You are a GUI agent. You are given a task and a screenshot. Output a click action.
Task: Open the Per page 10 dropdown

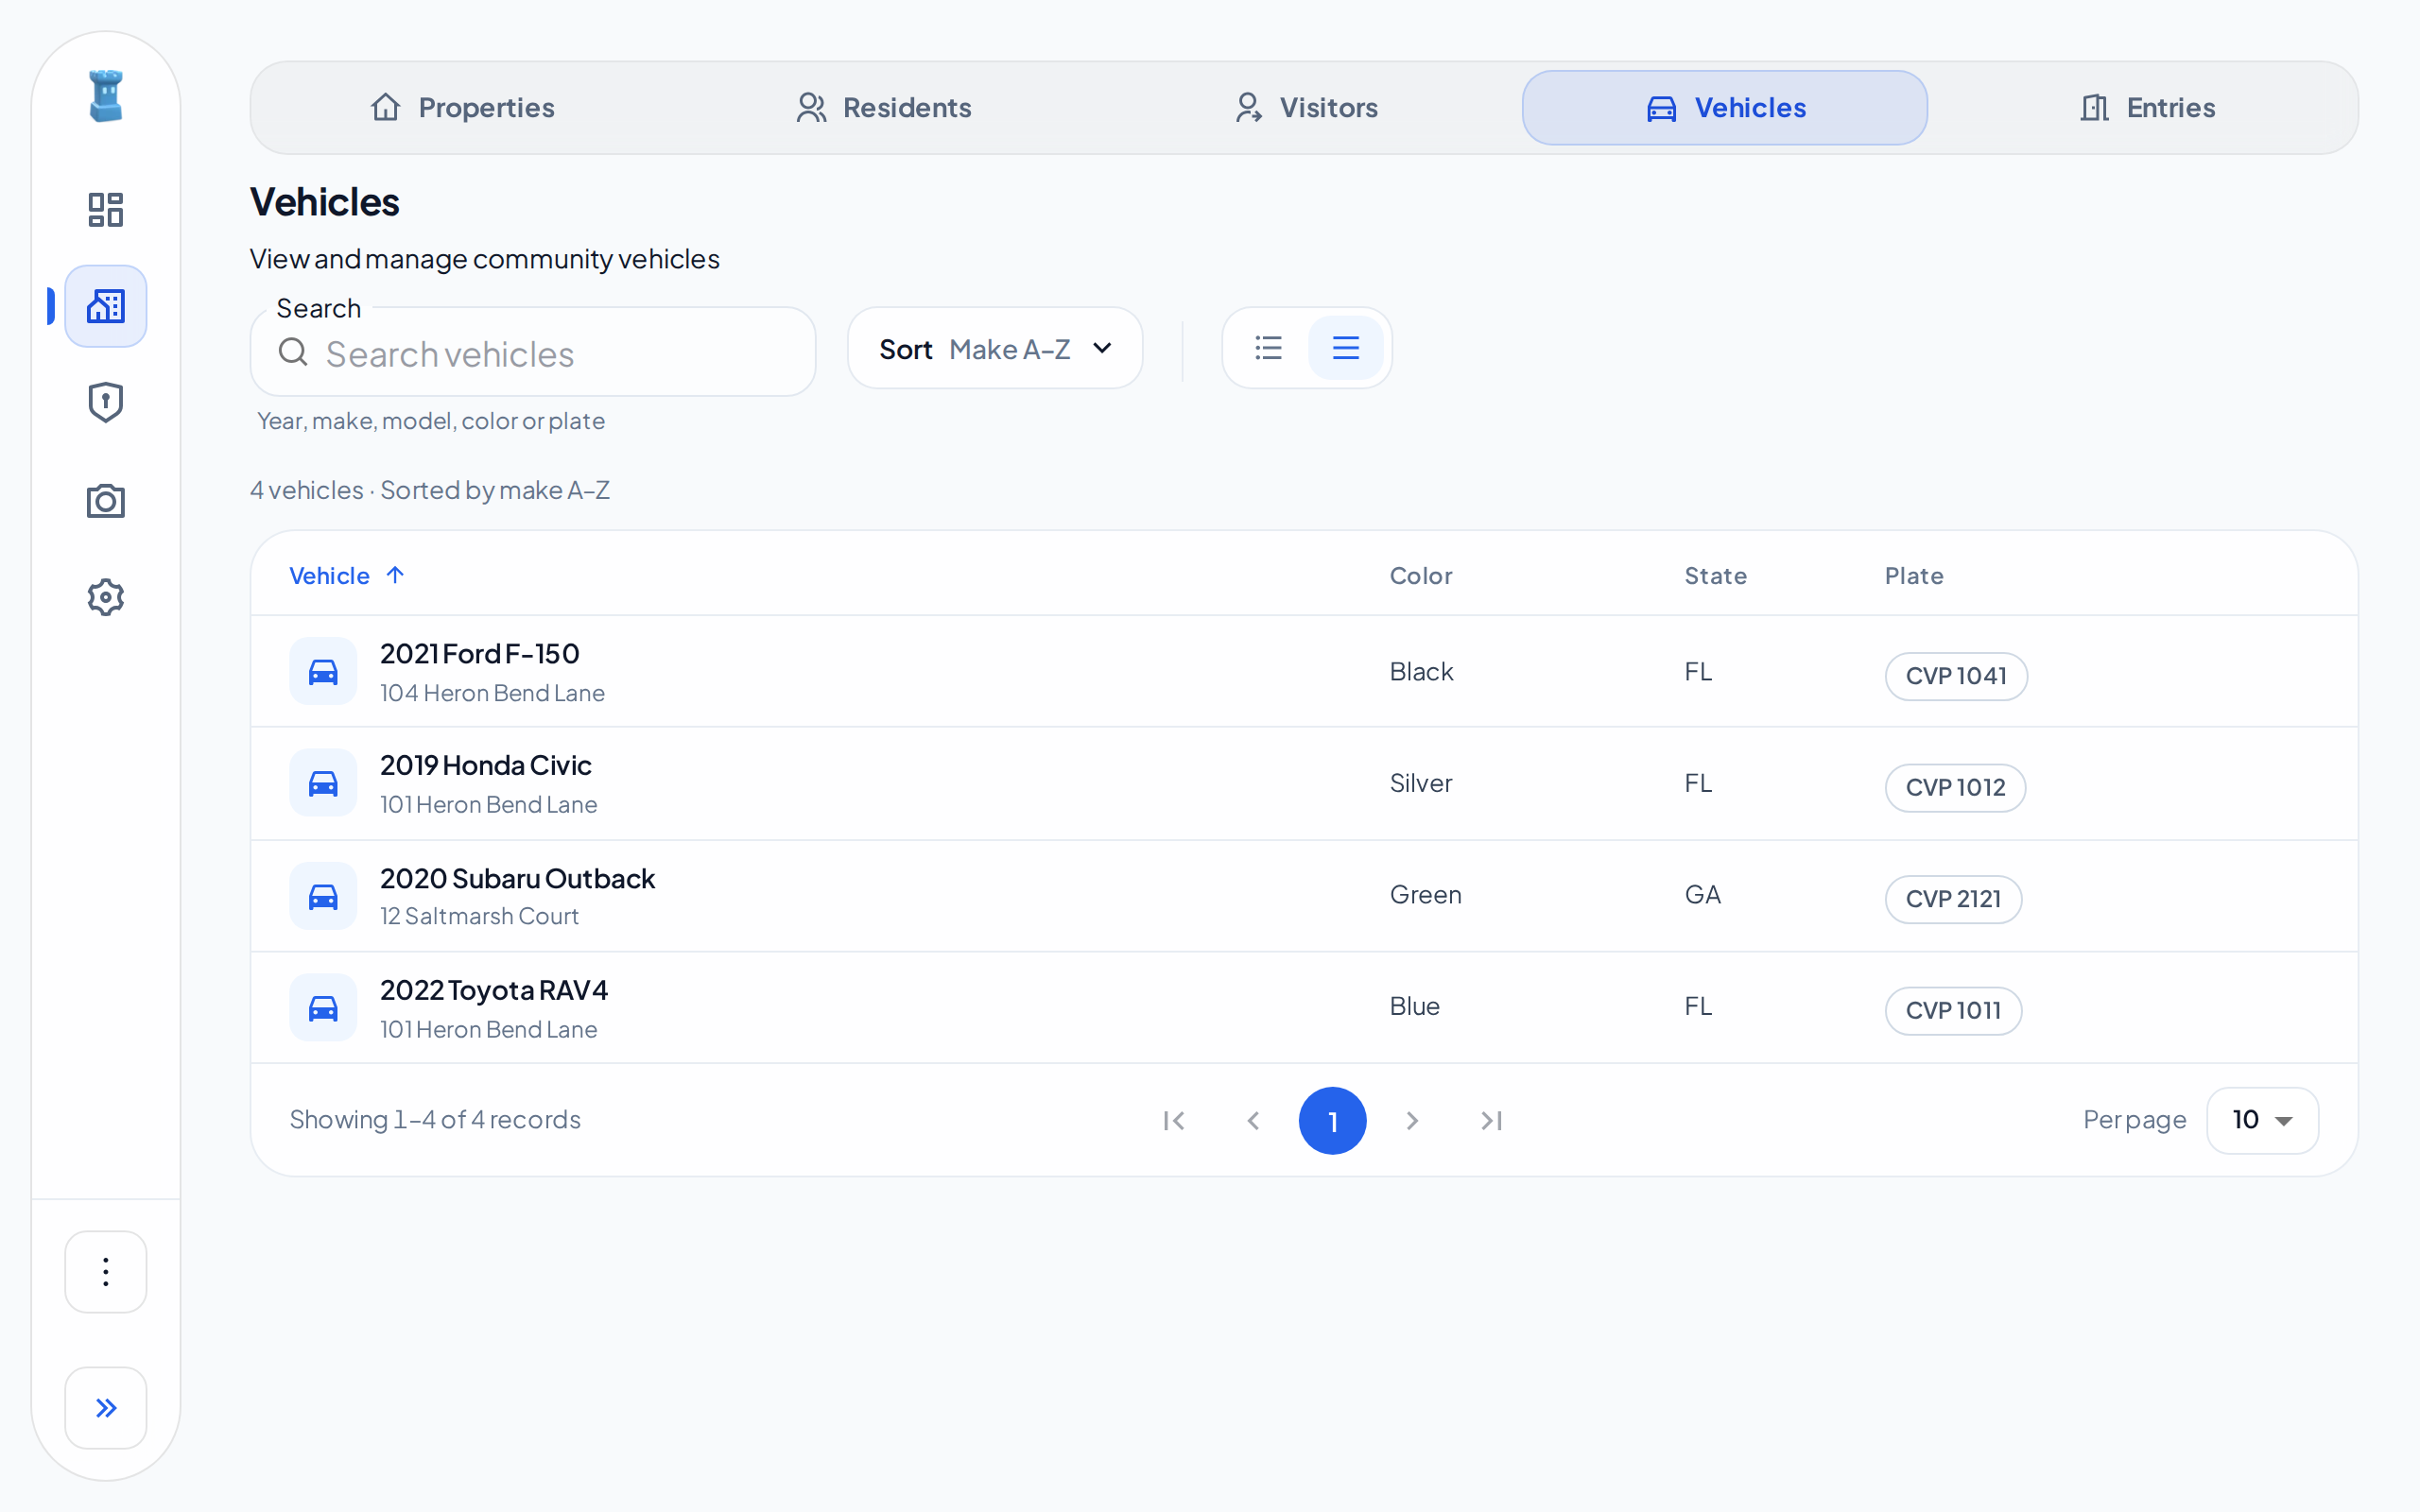[2262, 1120]
